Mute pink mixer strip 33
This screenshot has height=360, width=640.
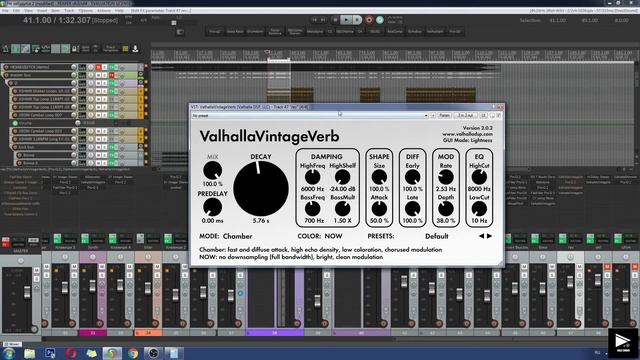point(102,267)
